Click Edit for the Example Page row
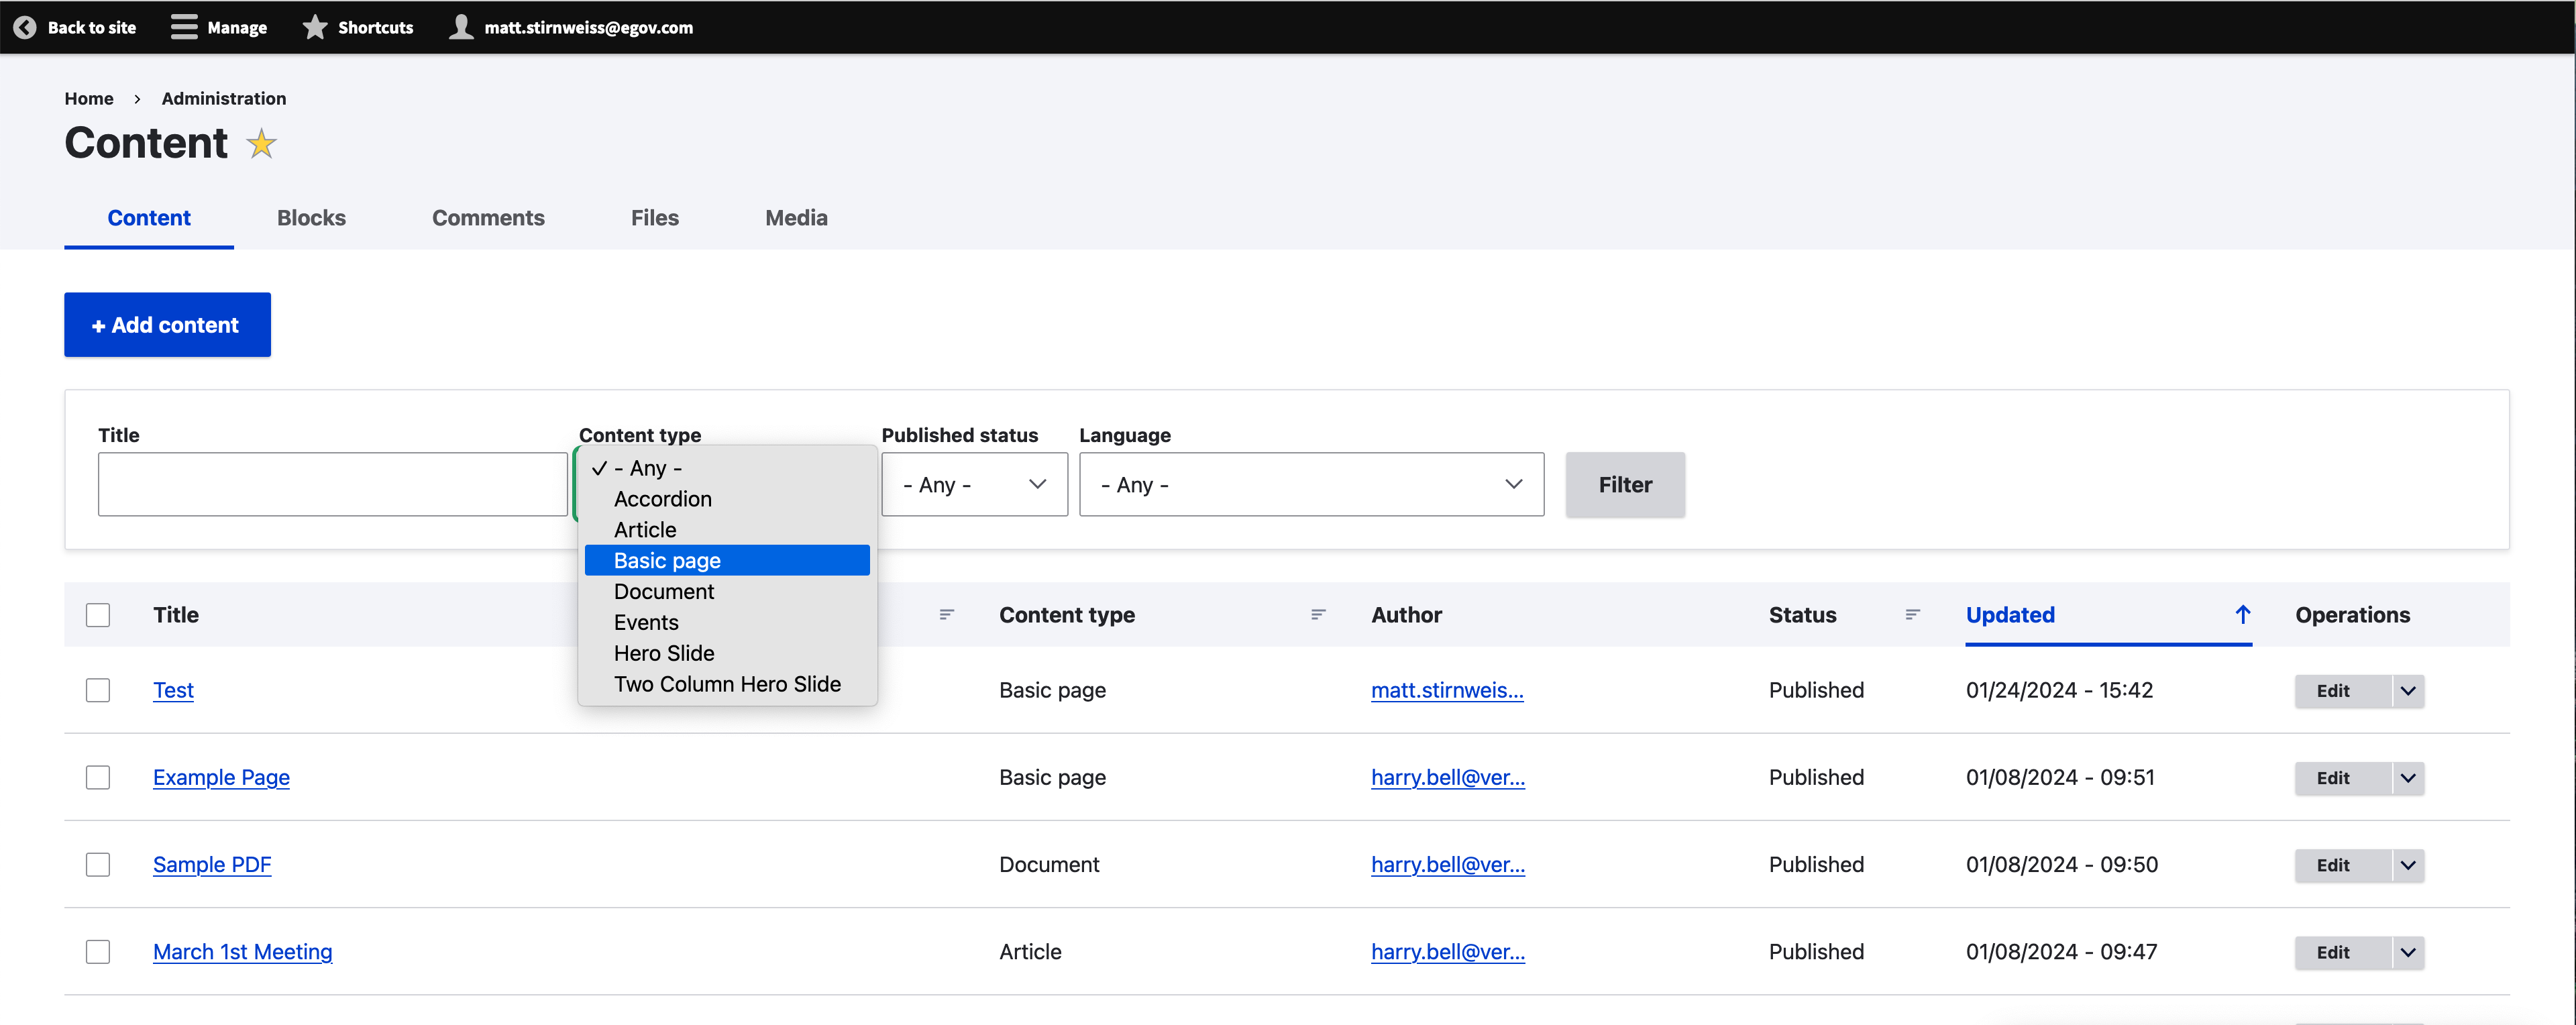This screenshot has height=1025, width=2576. pyautogui.click(x=2342, y=777)
